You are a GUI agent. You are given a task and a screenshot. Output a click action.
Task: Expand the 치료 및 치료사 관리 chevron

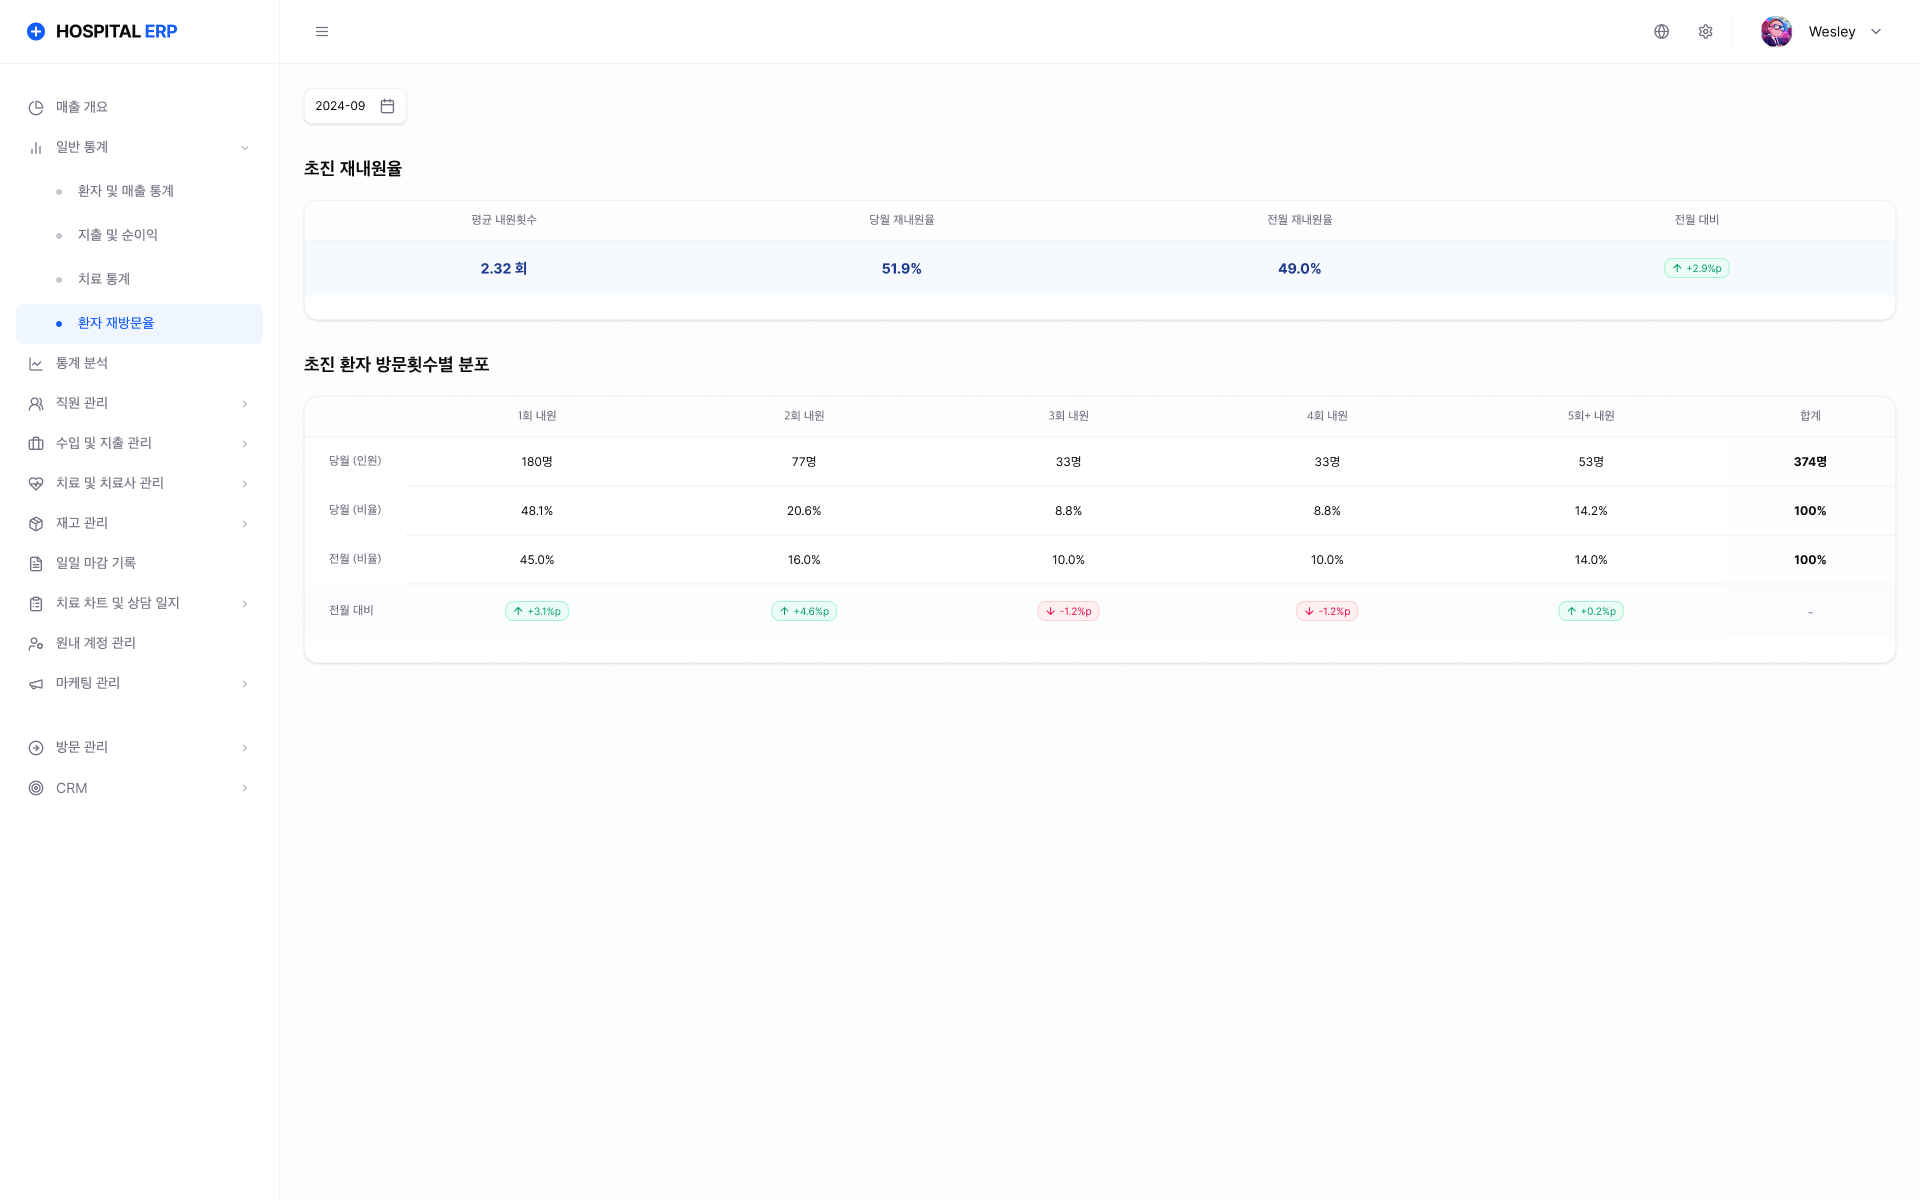point(245,484)
